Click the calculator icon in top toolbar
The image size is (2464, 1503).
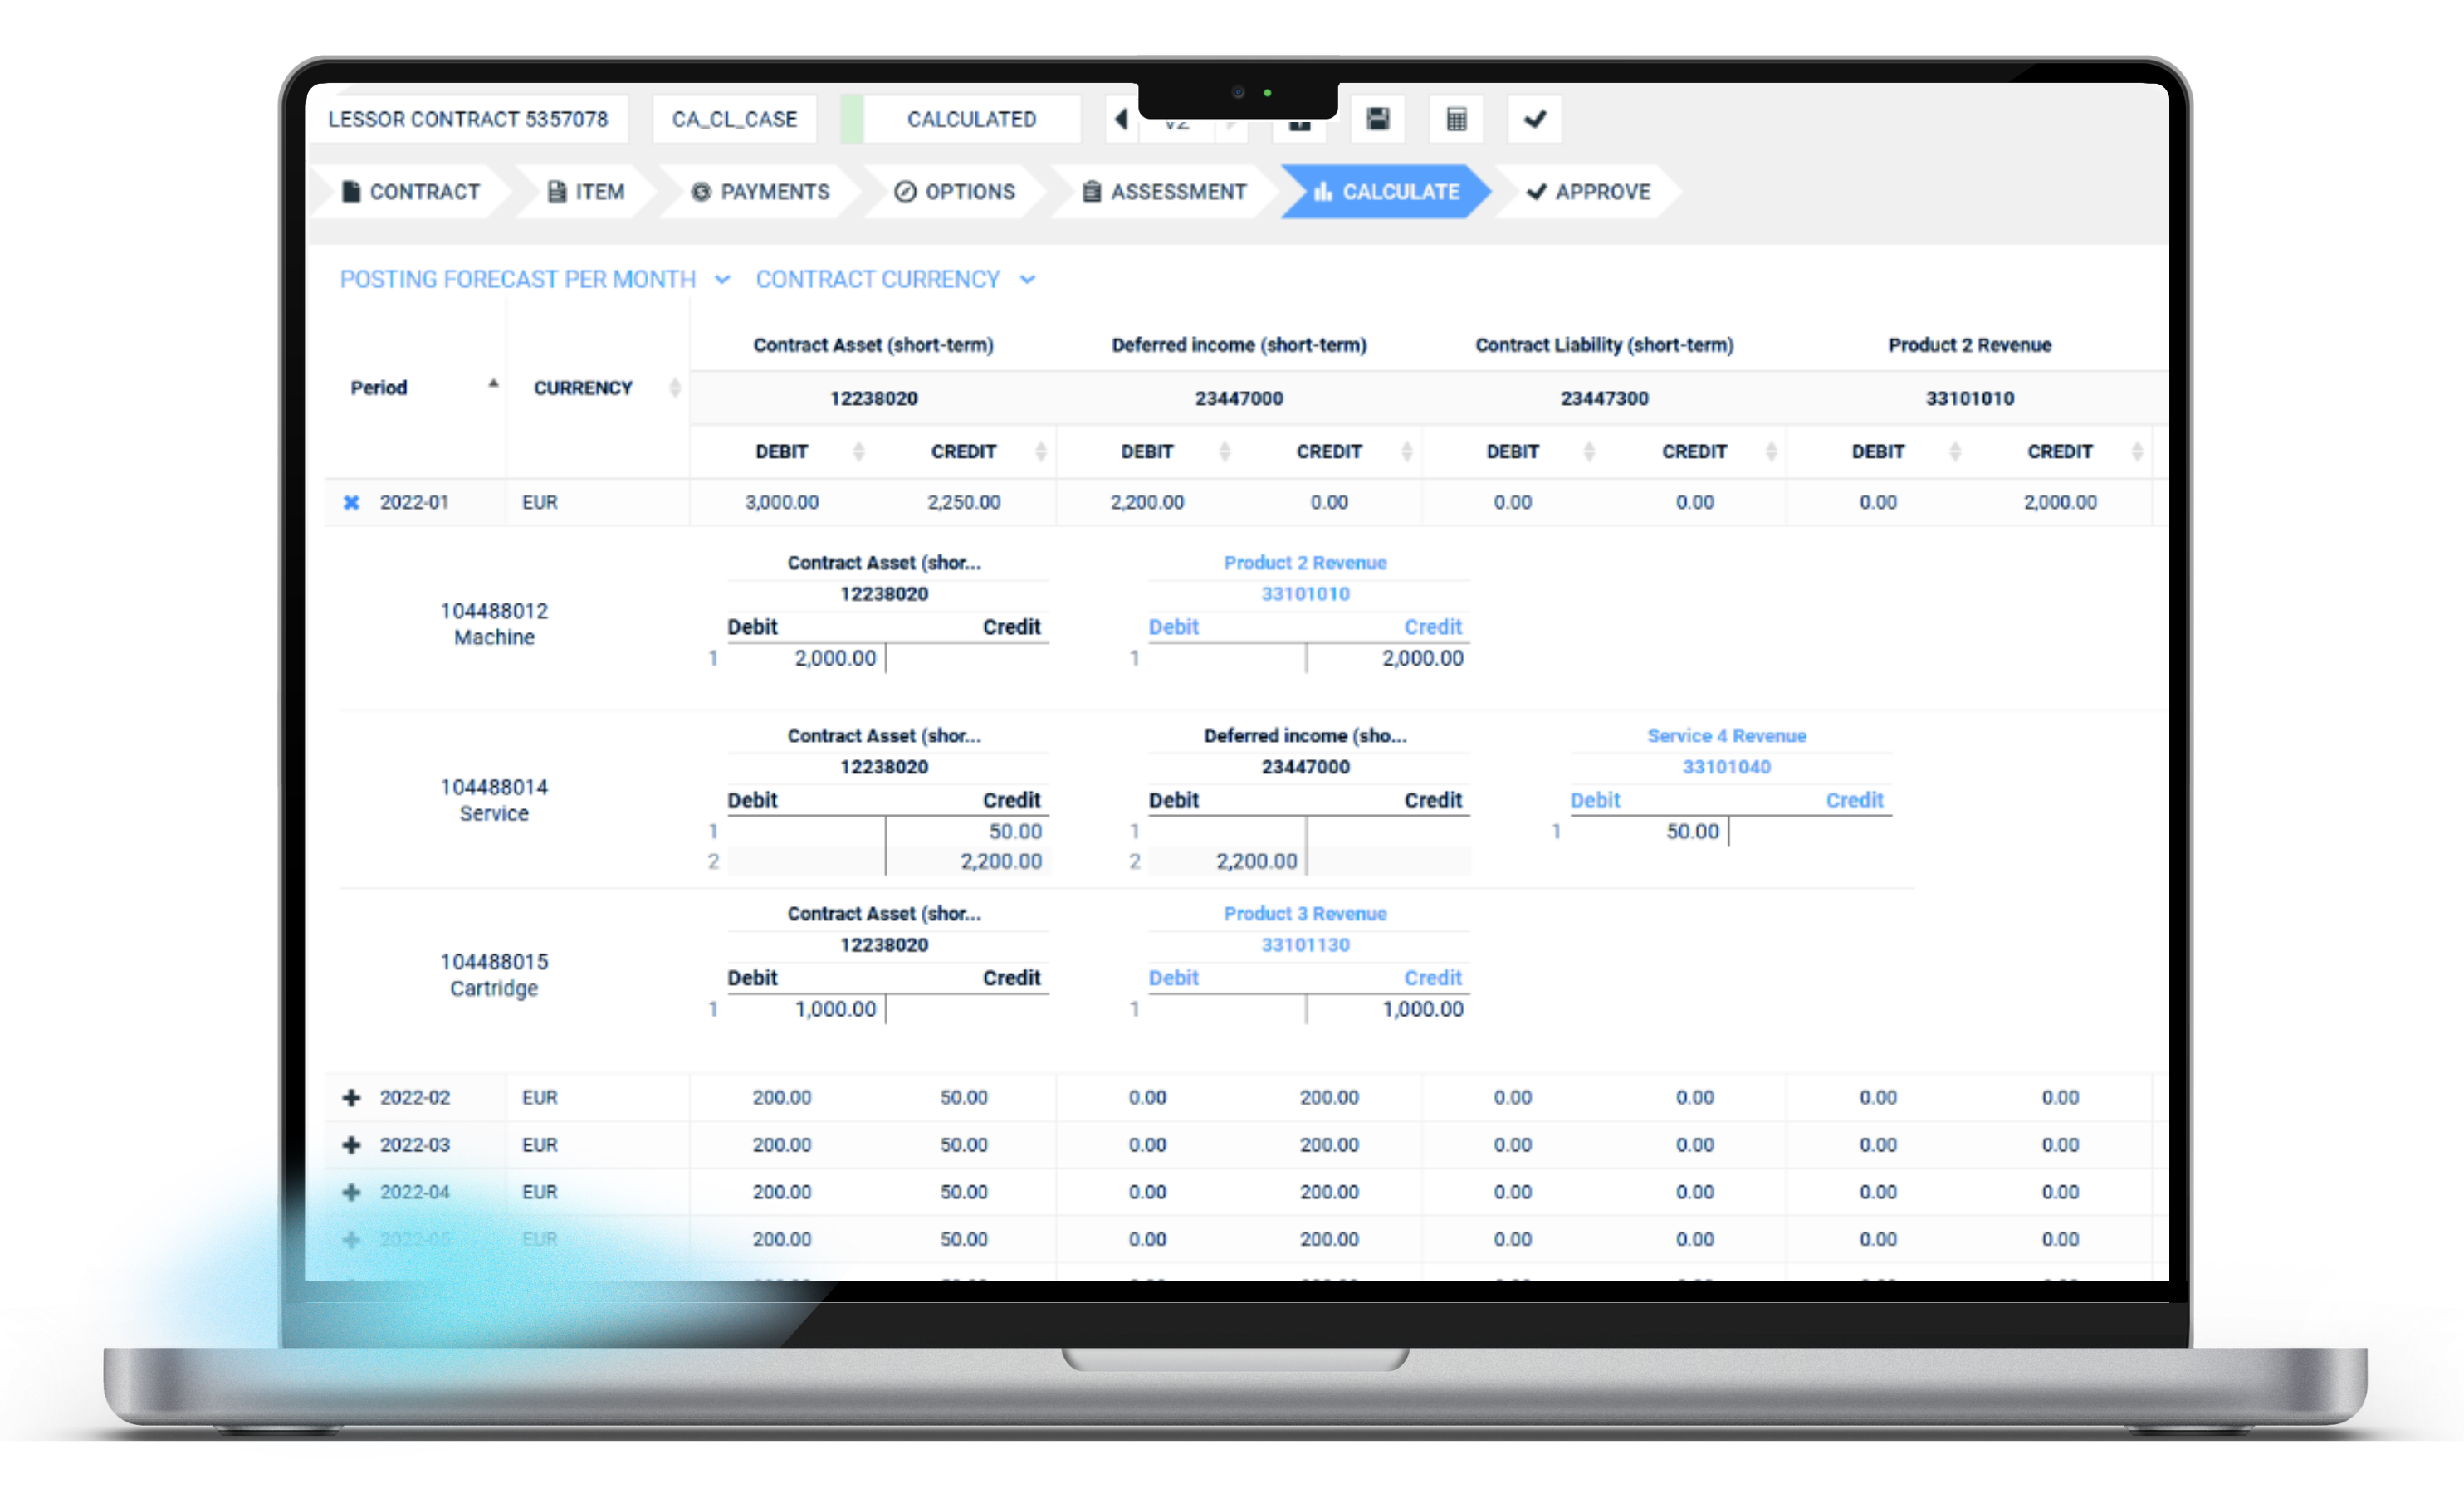[1456, 119]
